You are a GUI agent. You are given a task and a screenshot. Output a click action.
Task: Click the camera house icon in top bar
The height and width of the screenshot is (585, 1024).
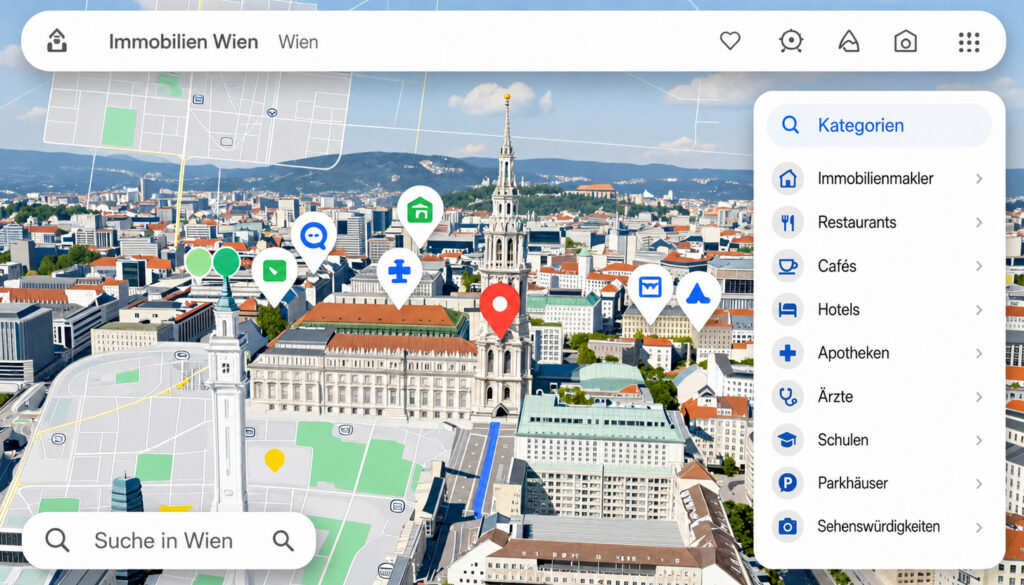click(x=905, y=41)
